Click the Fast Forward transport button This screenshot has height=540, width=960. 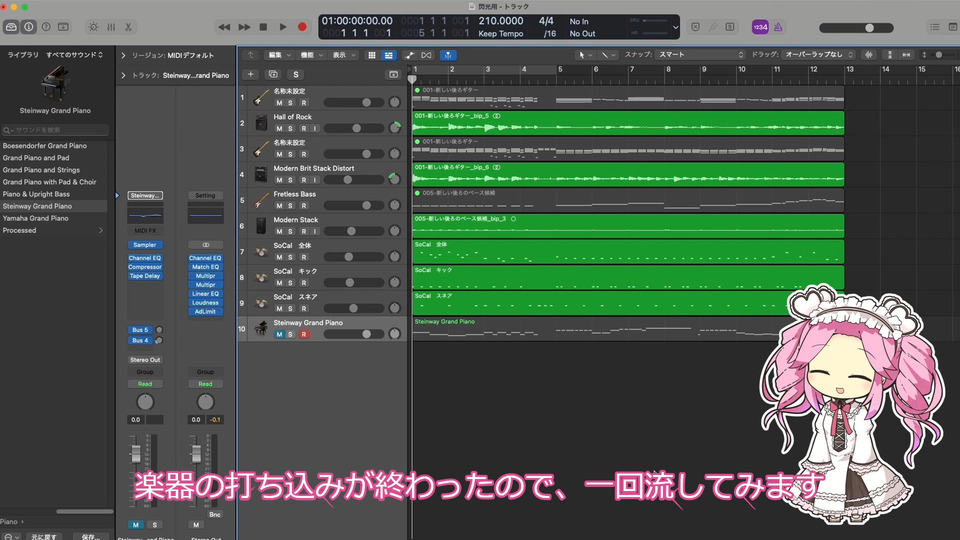244,27
